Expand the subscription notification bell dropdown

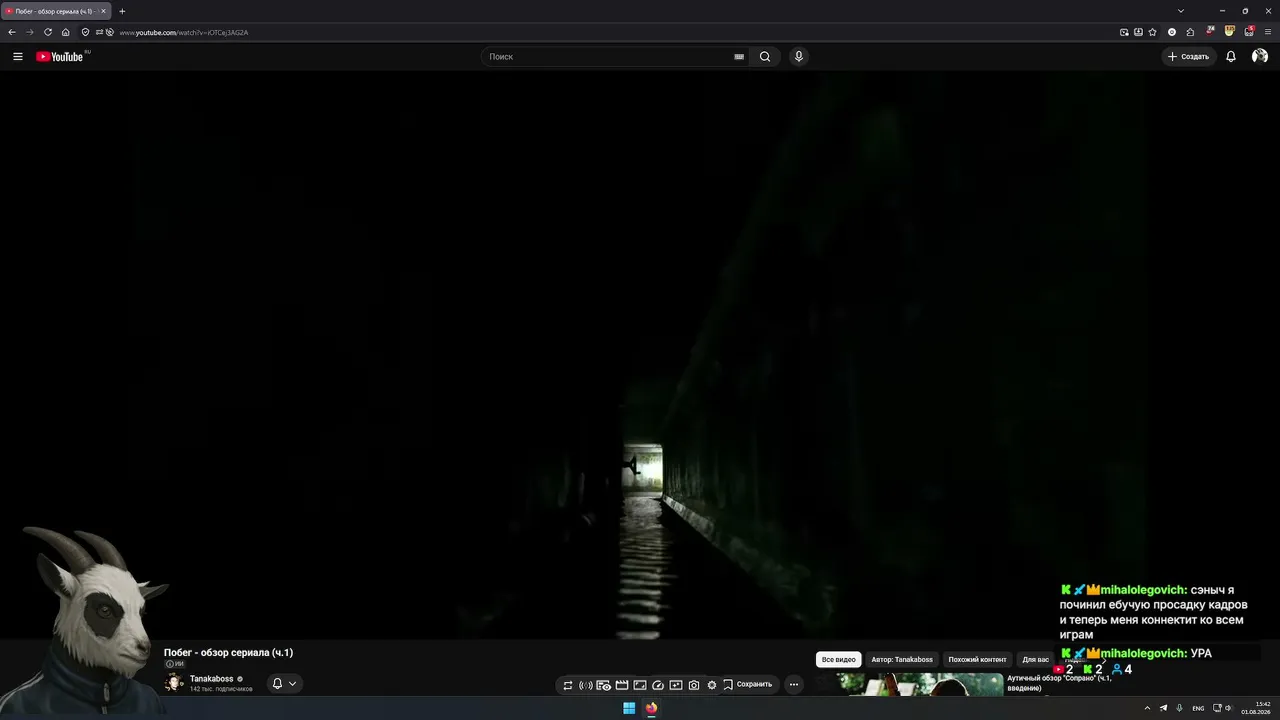click(x=285, y=684)
